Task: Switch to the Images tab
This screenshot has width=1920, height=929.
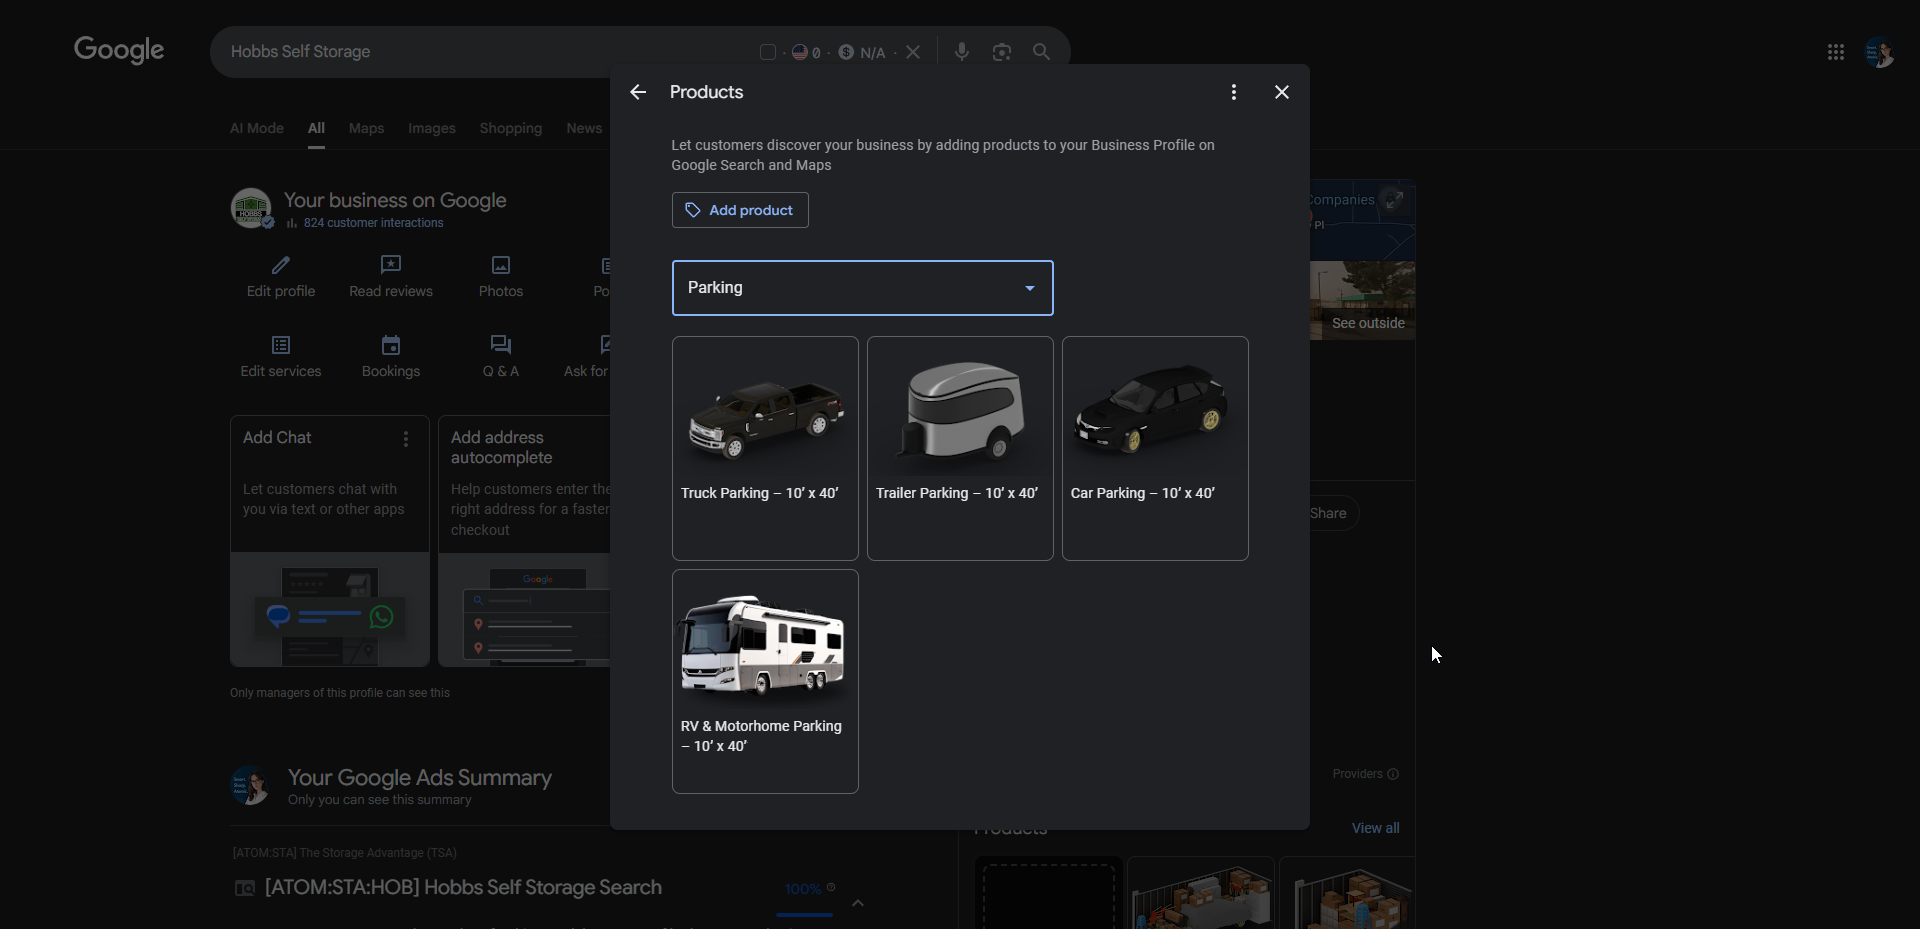Action: 432,128
